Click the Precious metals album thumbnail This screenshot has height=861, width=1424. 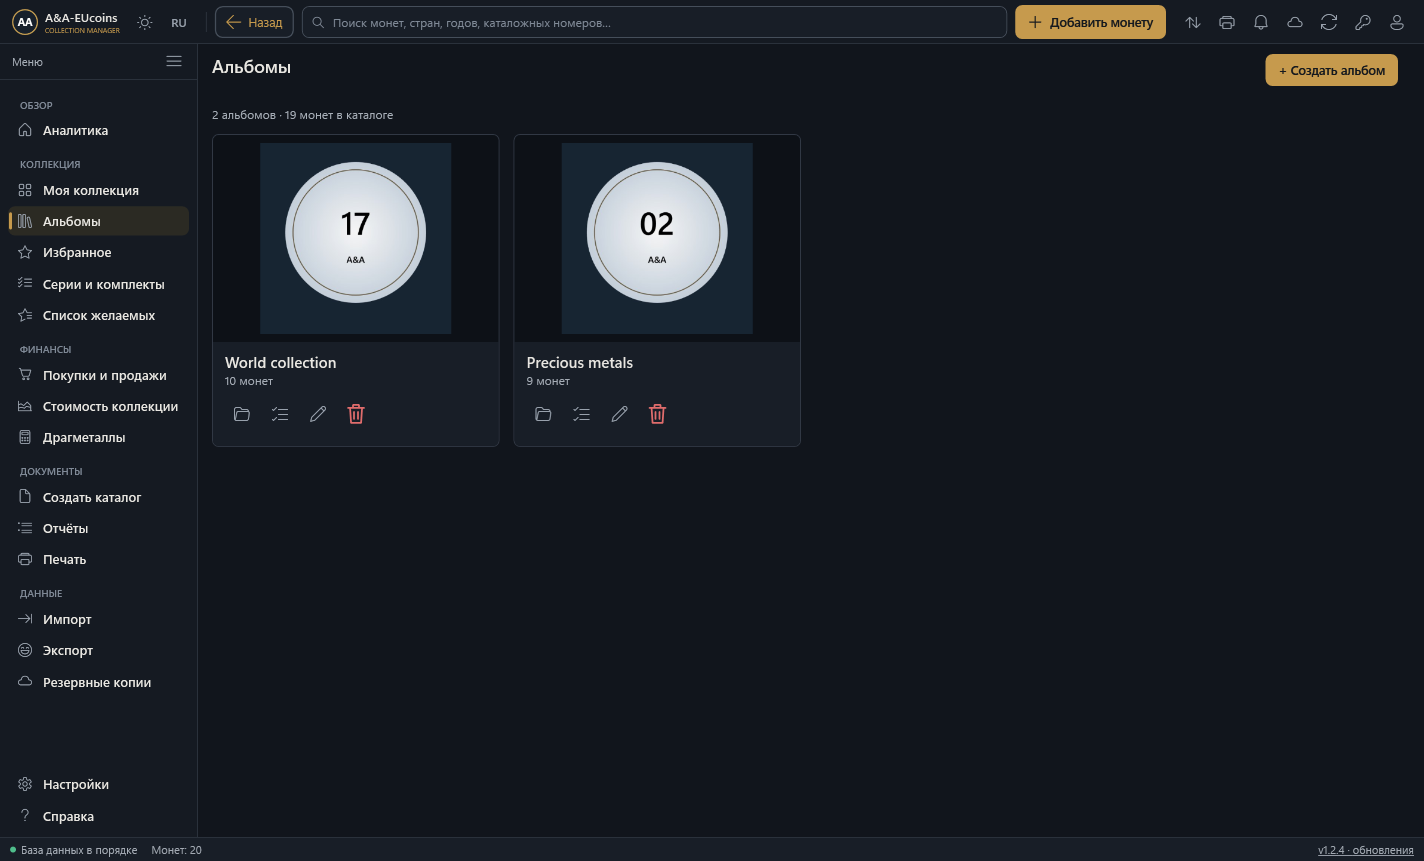[x=657, y=238]
